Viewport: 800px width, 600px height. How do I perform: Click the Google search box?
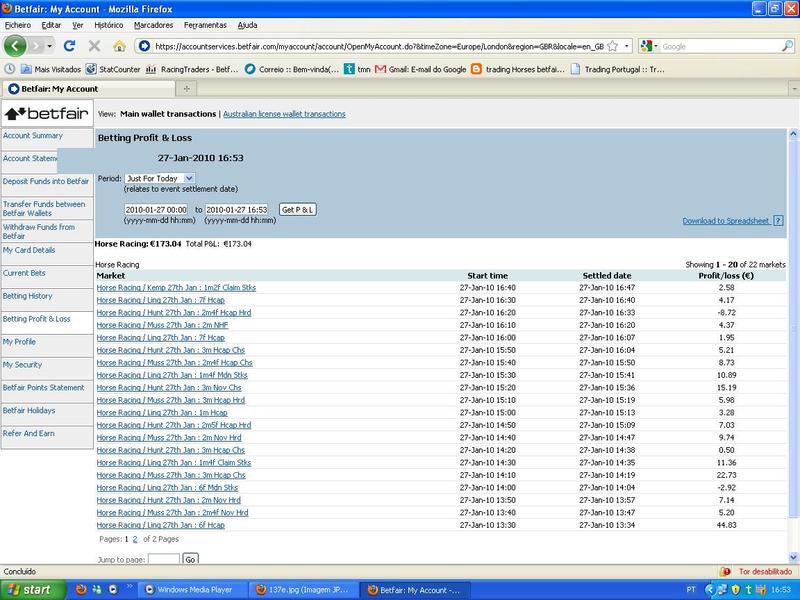(720, 46)
